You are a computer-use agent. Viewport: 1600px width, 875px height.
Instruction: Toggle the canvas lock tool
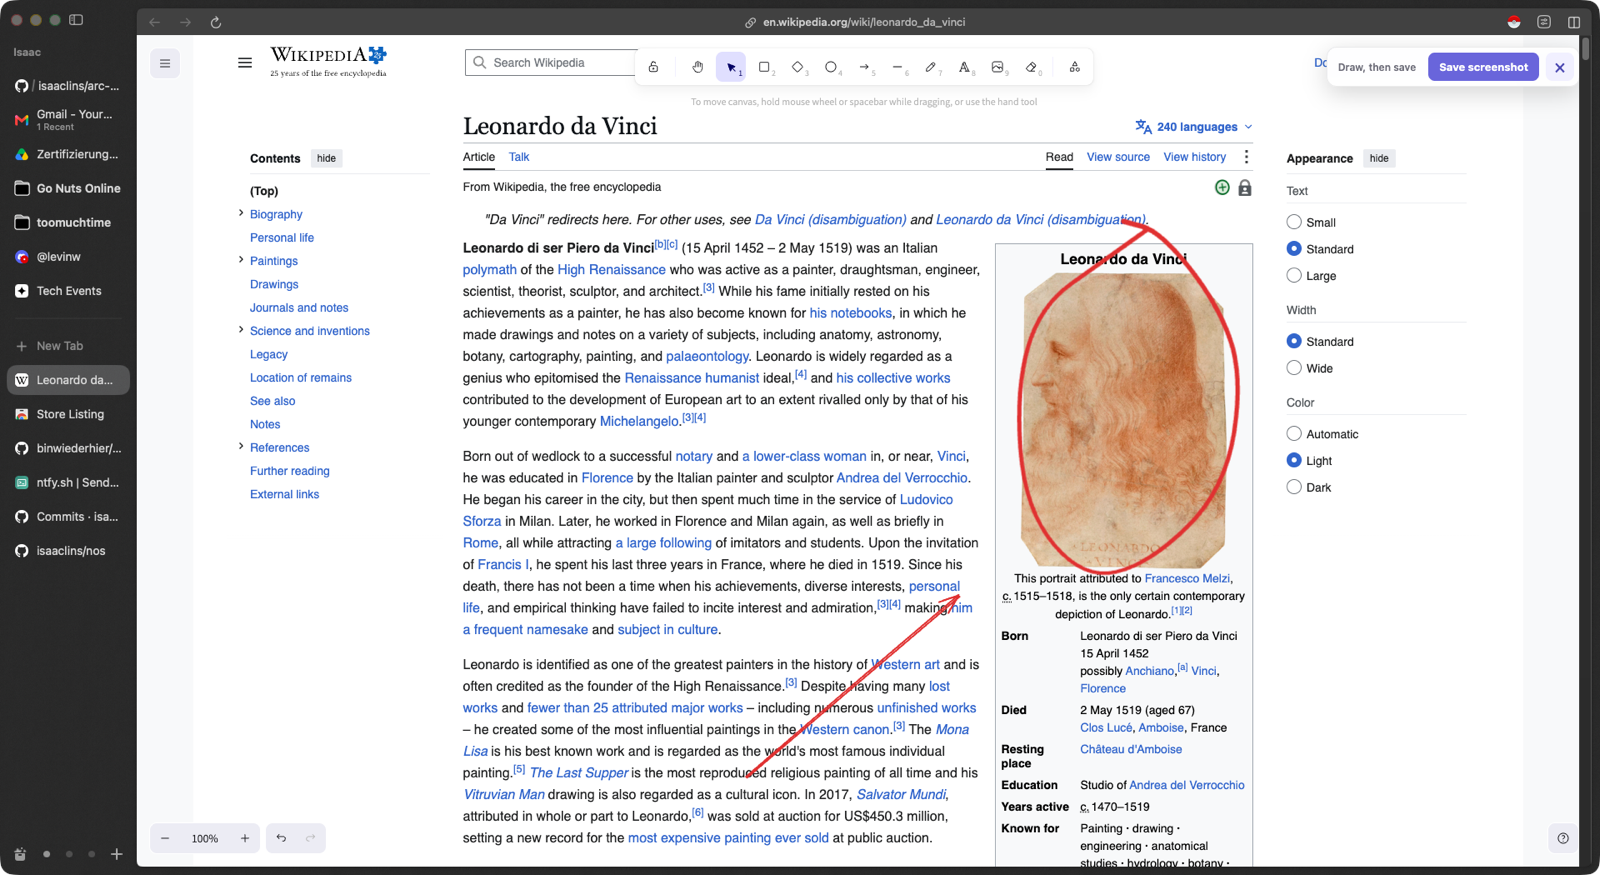tap(653, 67)
